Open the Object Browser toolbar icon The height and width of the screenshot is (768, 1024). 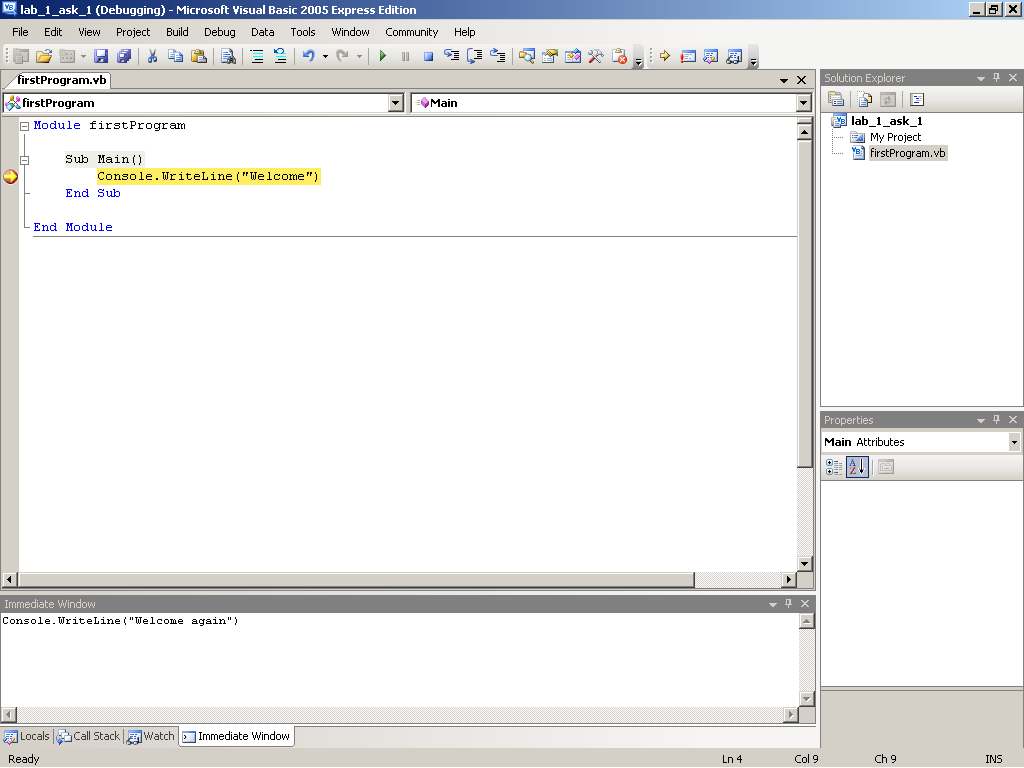(573, 56)
